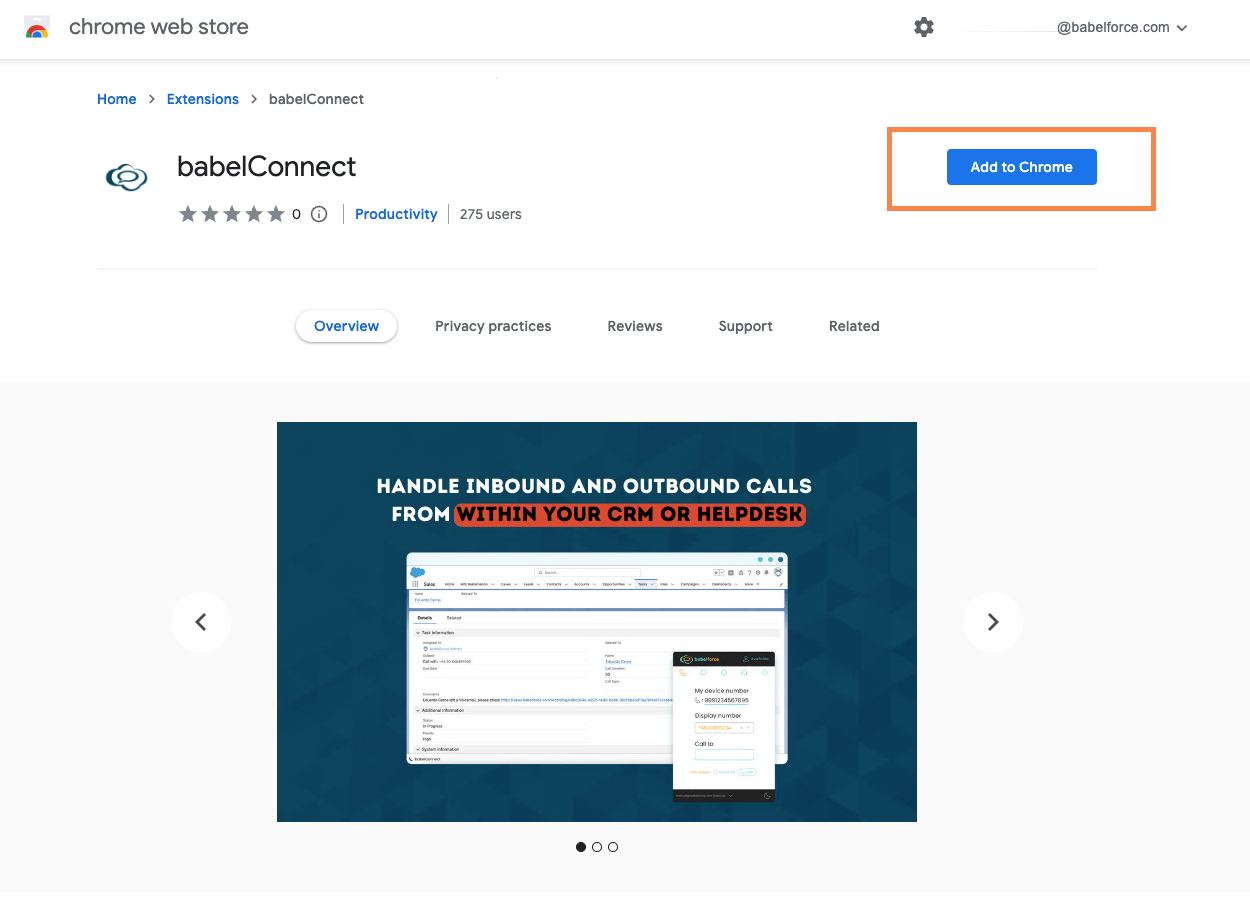Switch to the Overview tab

tap(346, 326)
